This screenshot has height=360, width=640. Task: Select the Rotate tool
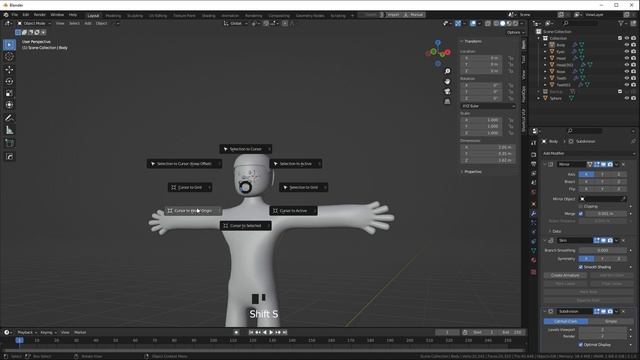pos(9,81)
